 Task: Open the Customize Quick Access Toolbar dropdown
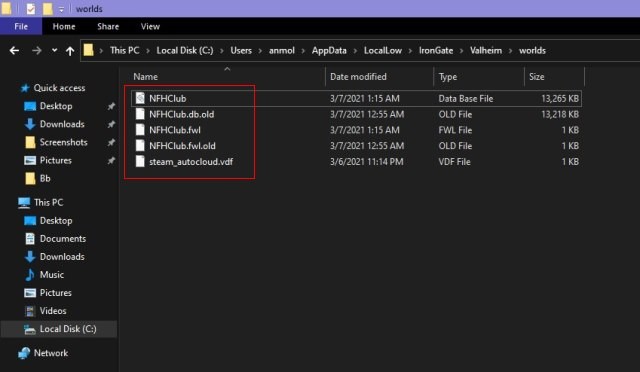(61, 9)
